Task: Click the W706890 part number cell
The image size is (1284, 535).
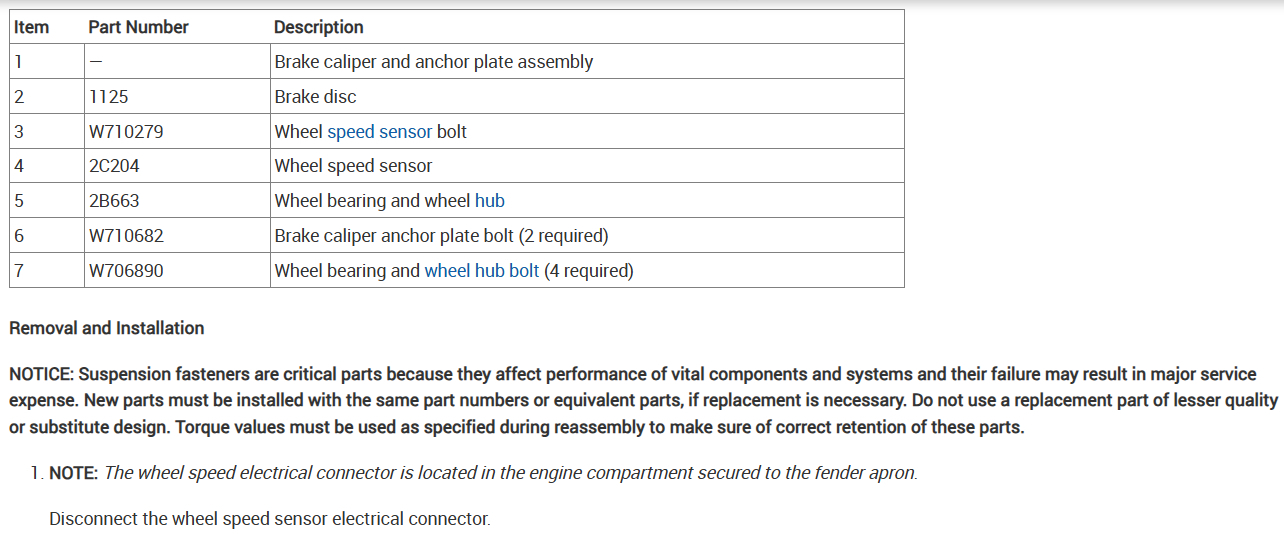Action: tap(126, 271)
